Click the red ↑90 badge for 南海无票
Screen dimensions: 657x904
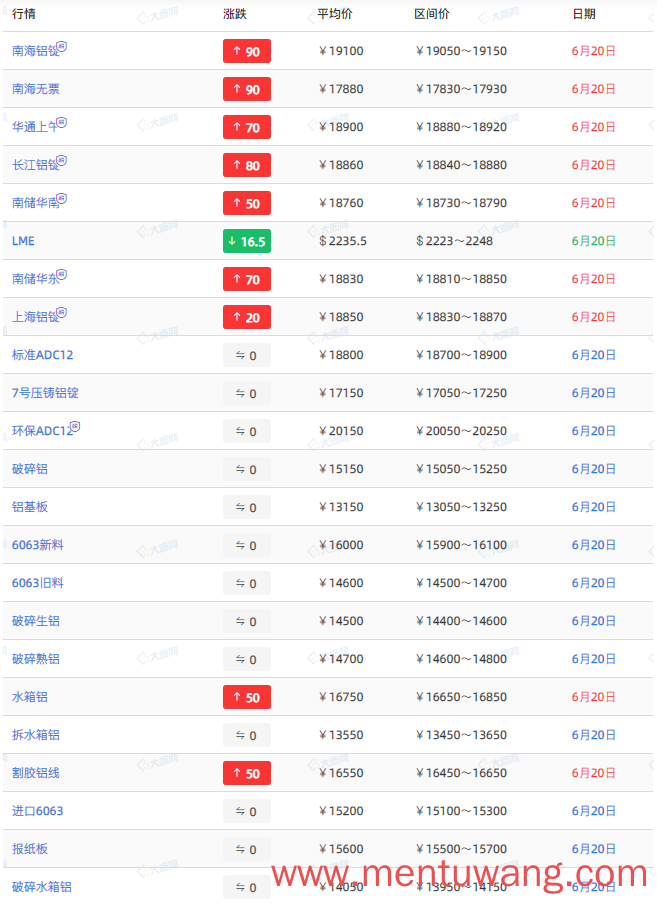(247, 89)
